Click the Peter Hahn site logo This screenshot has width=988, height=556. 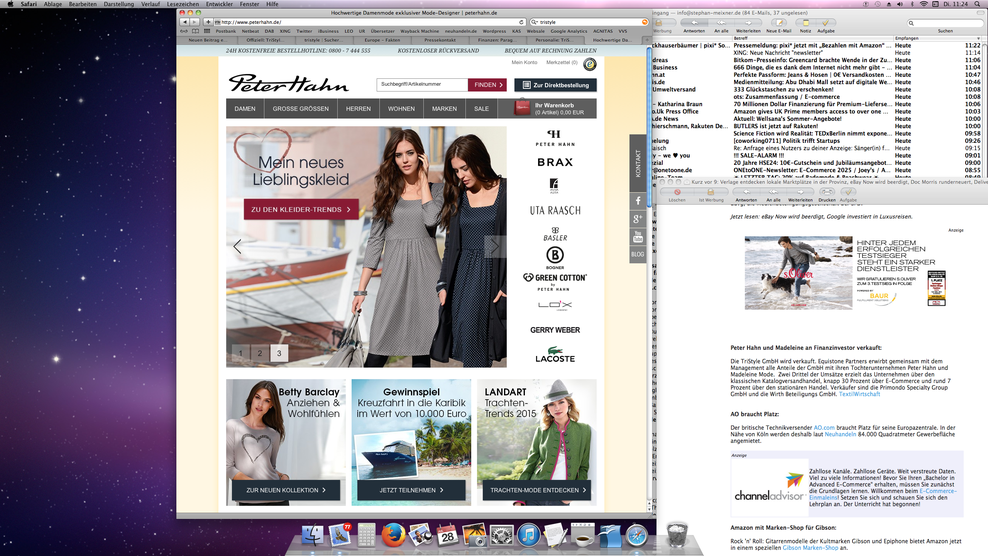(x=288, y=83)
